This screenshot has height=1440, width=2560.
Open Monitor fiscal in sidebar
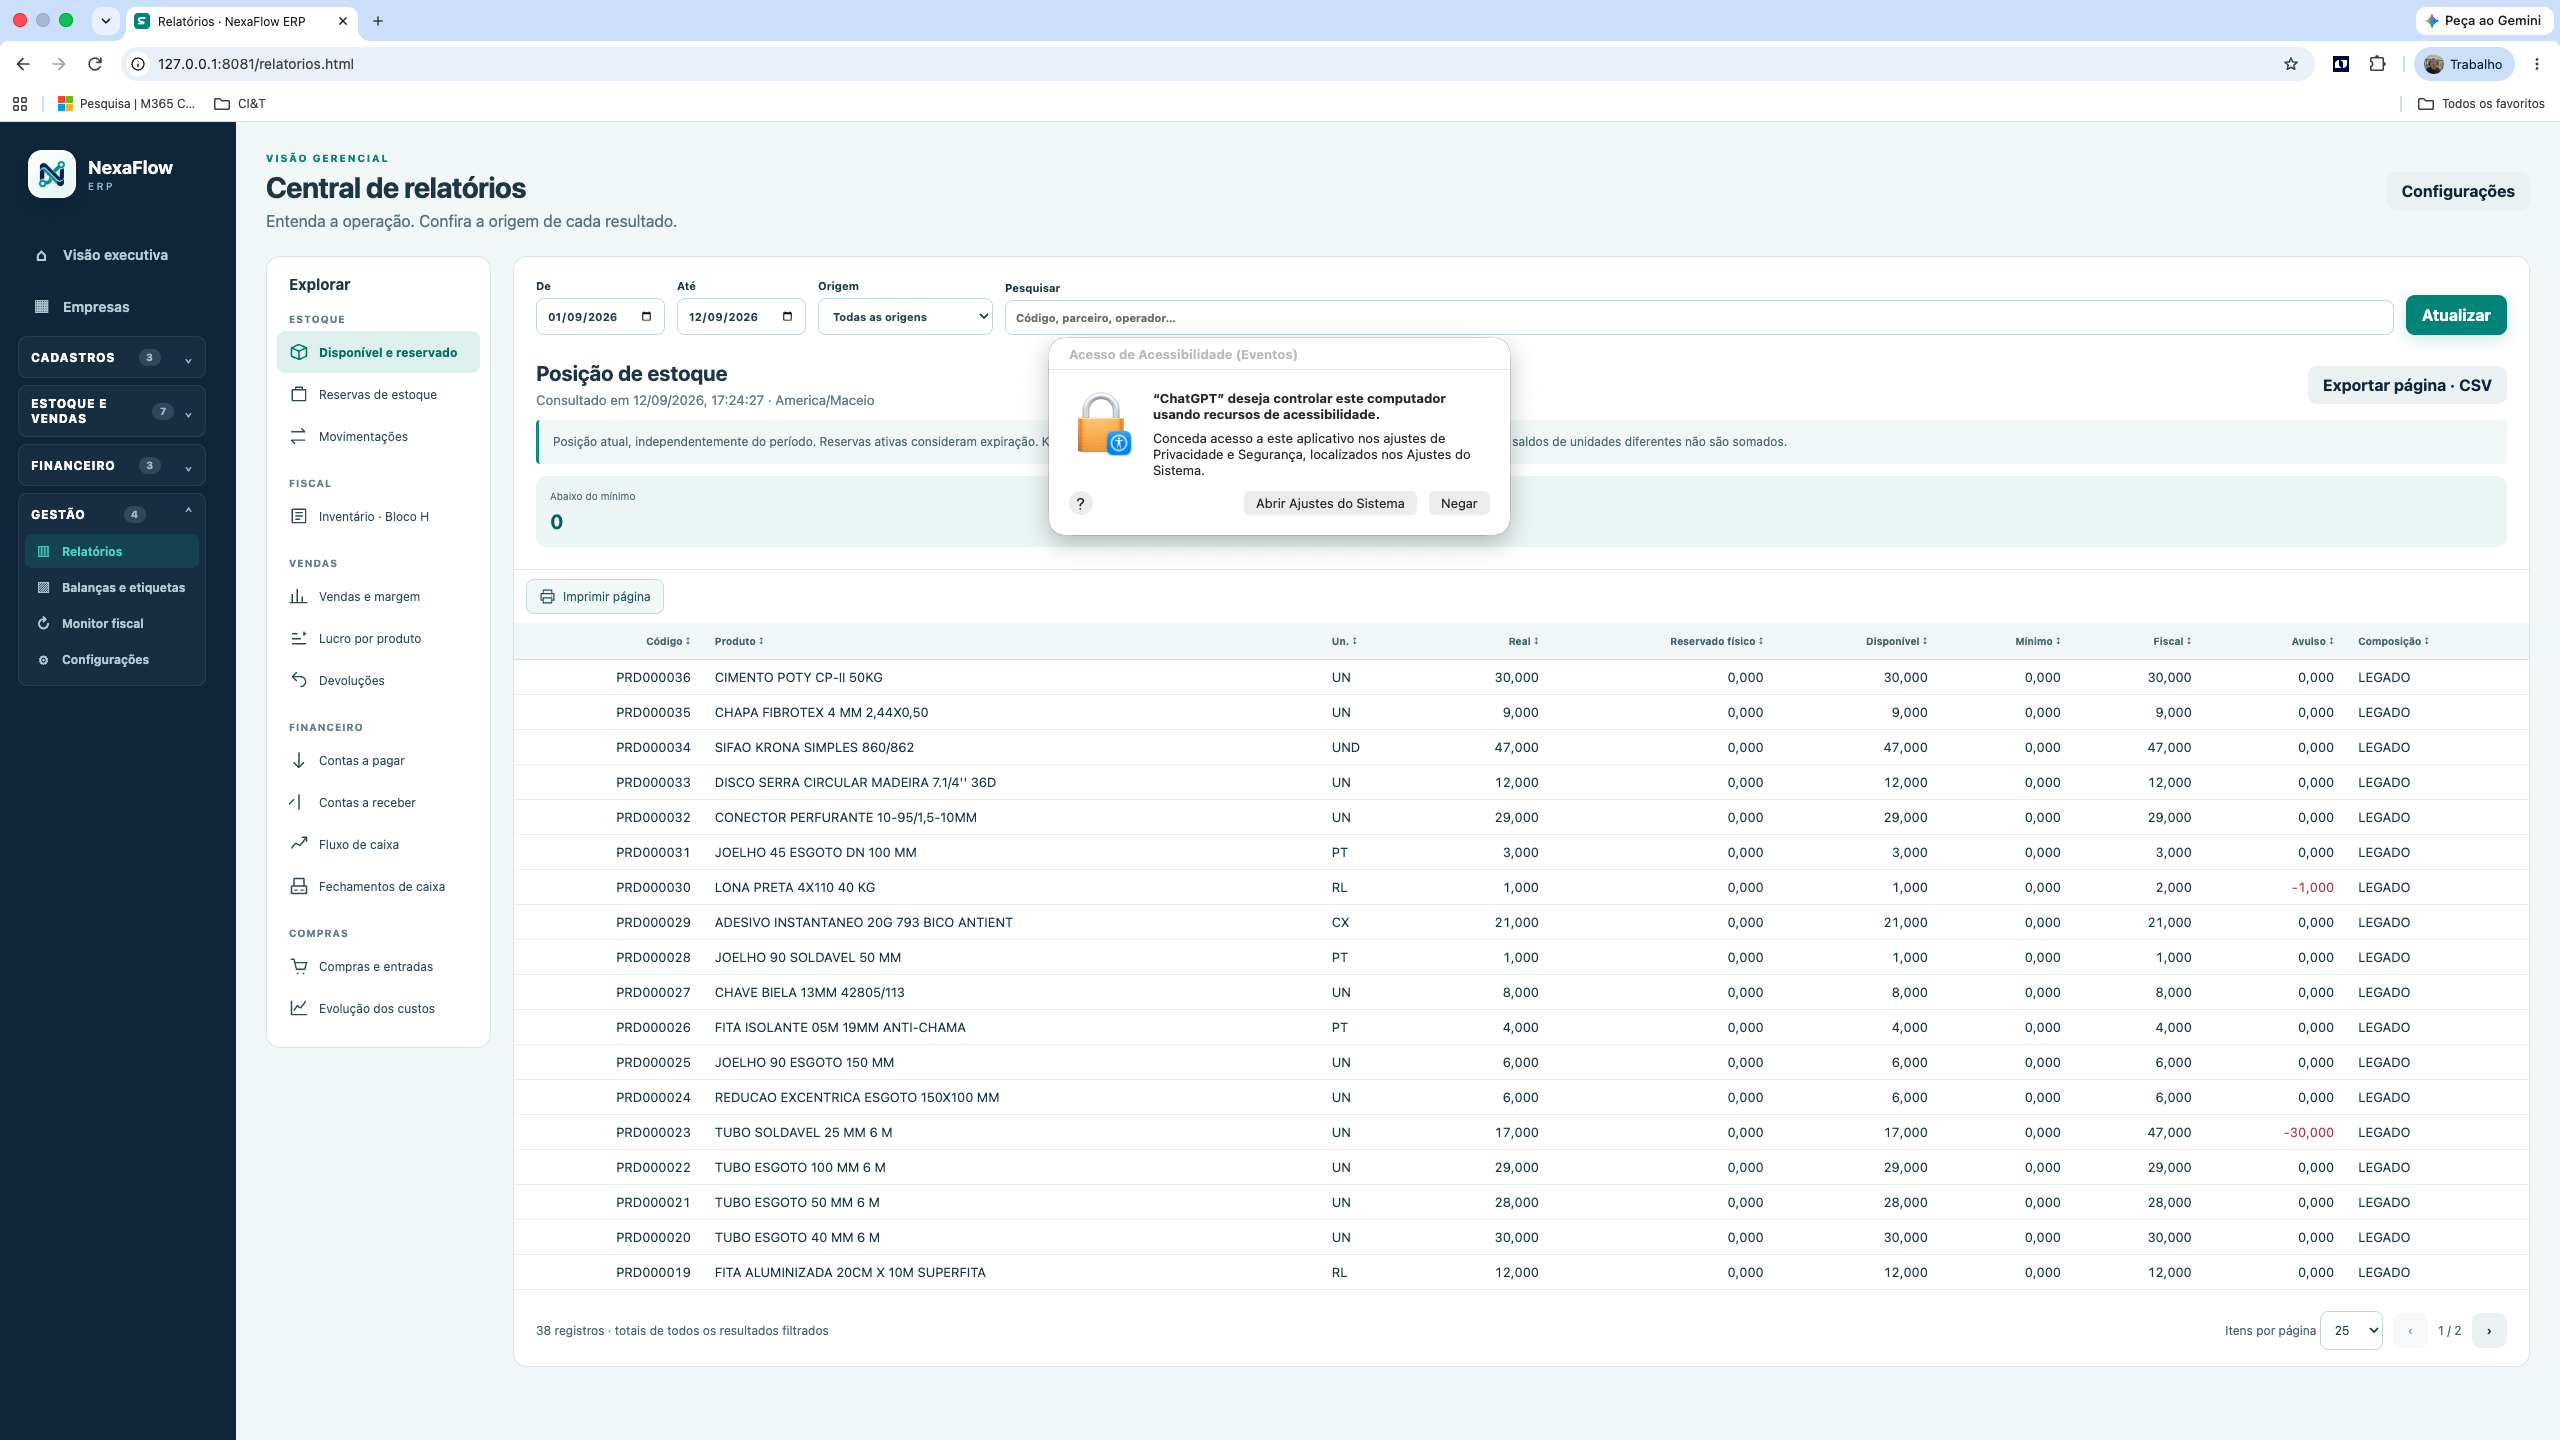tap(112, 624)
